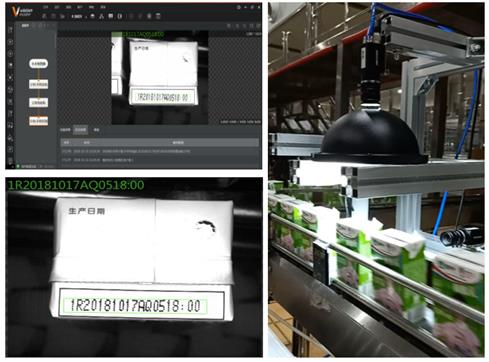Open the first menu in the menu bar
489x362 pixels.
(x=46, y=7)
